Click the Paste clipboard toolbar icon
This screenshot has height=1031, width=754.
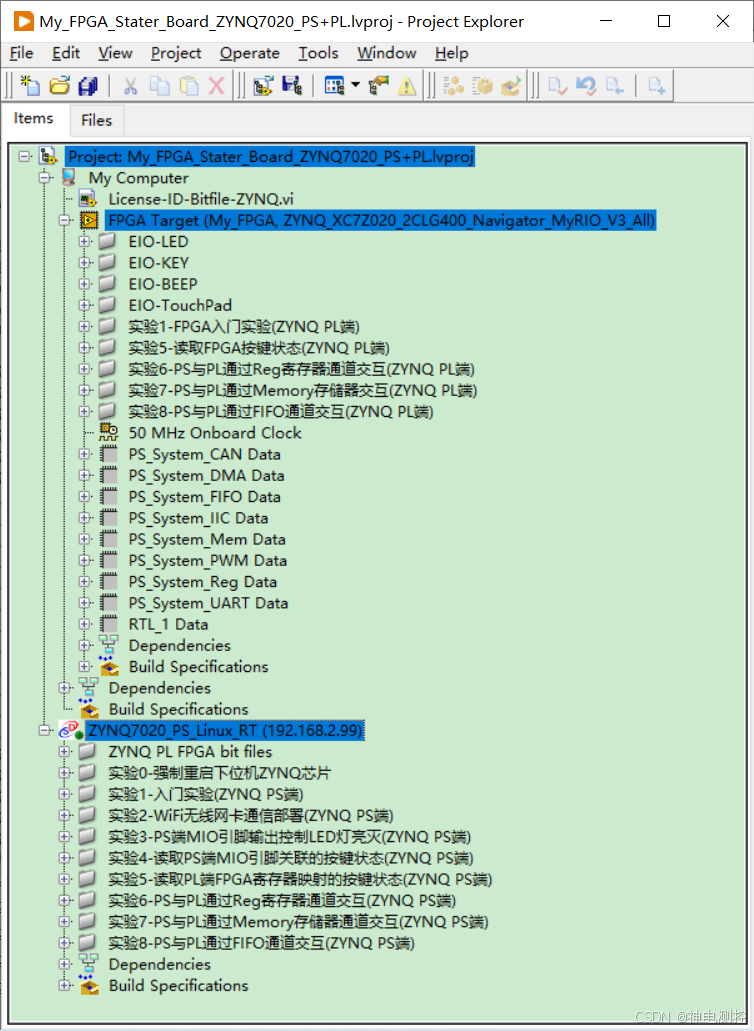(x=189, y=85)
